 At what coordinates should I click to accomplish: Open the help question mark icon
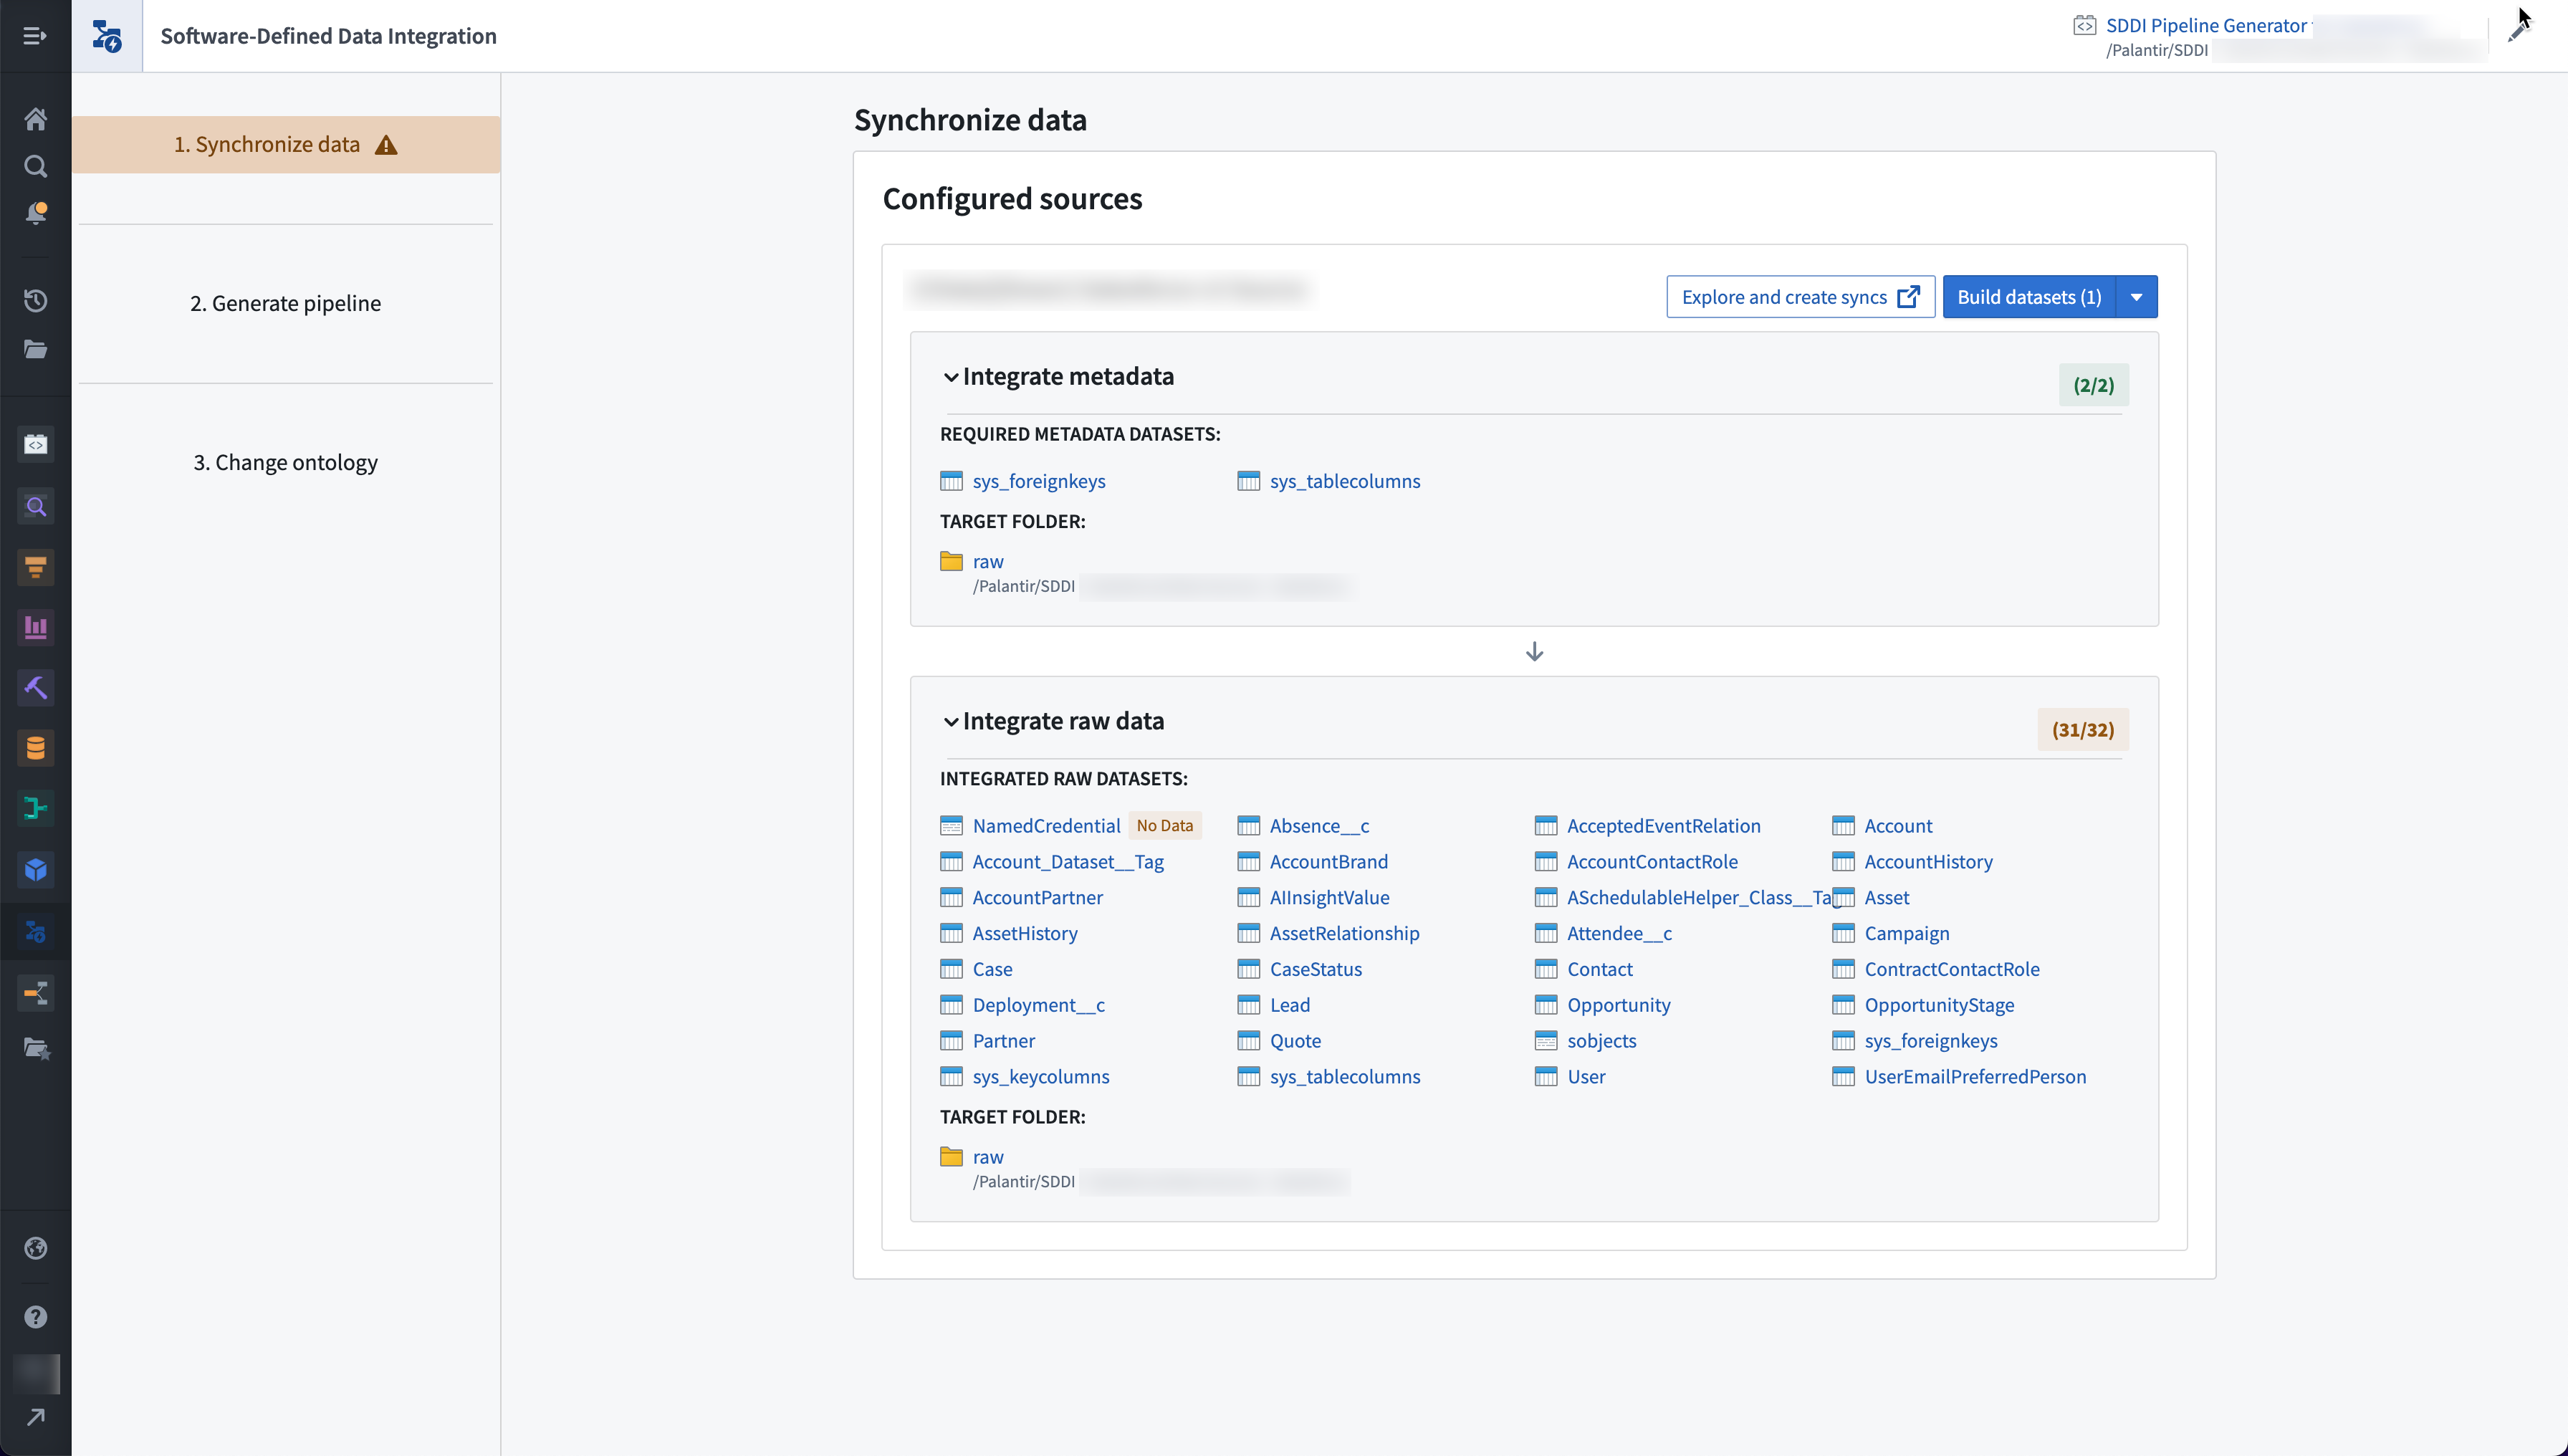point(35,1317)
